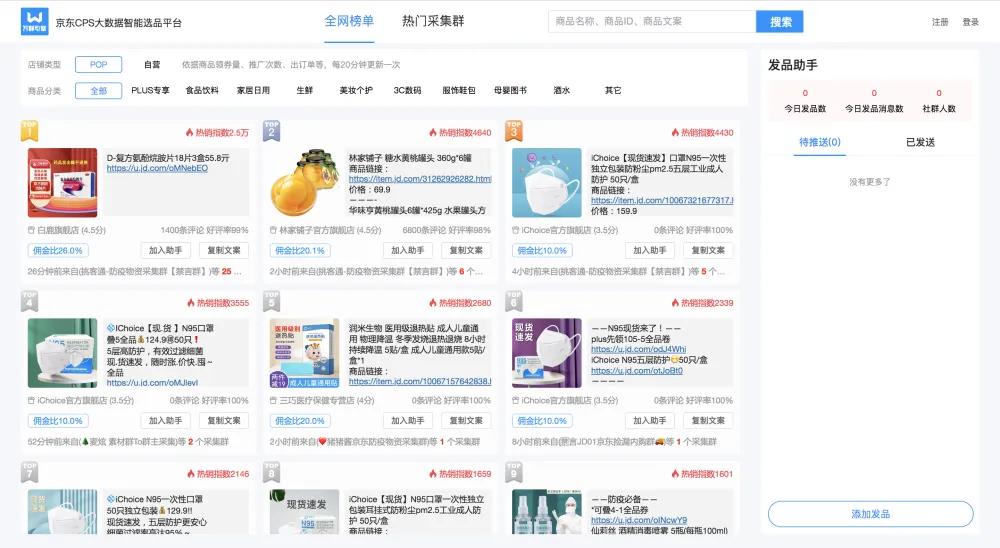Click flame icon beside 热销指数4430
1000x548 pixels.
click(675, 133)
